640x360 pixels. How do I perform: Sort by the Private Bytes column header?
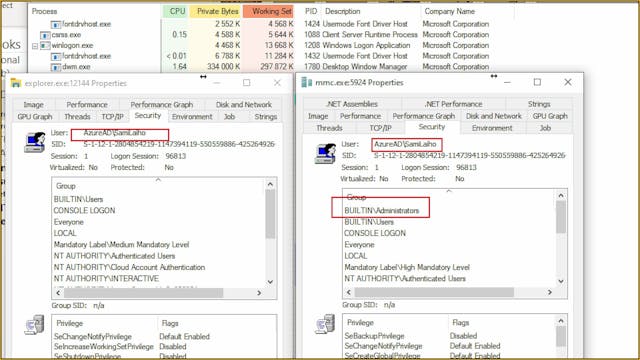click(215, 11)
